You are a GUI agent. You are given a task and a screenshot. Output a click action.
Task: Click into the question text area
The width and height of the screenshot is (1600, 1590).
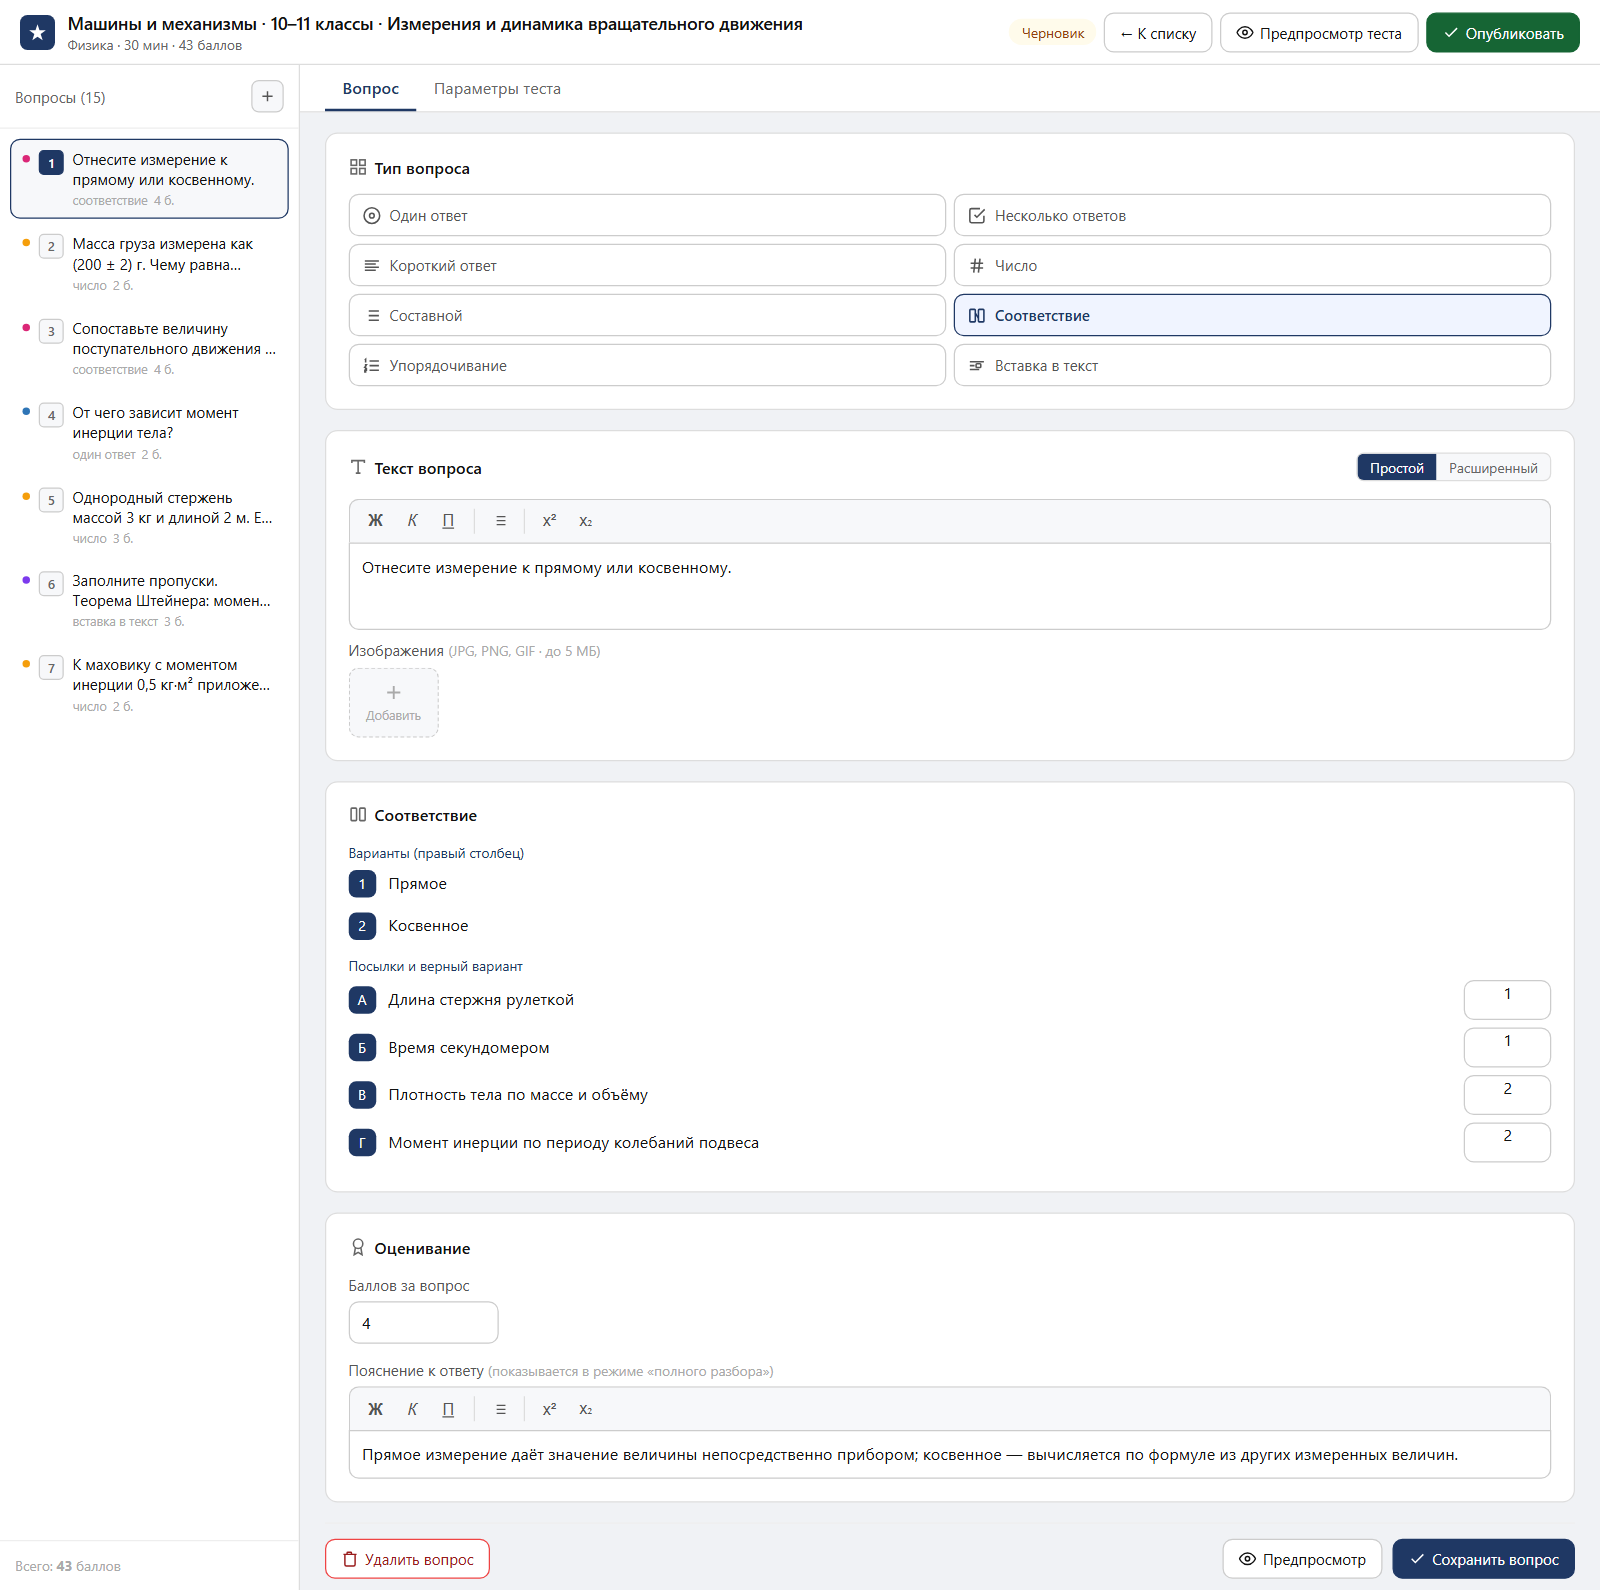(950, 586)
